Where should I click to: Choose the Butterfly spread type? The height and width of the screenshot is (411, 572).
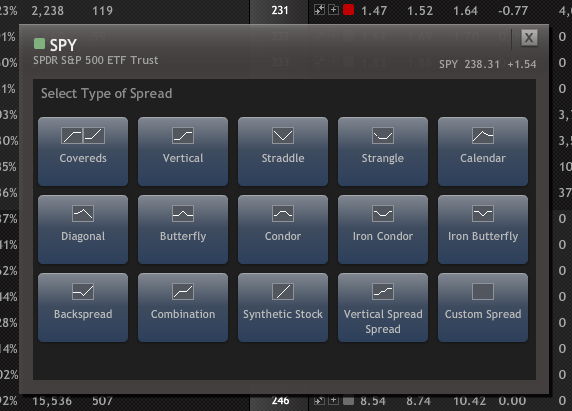click(183, 229)
